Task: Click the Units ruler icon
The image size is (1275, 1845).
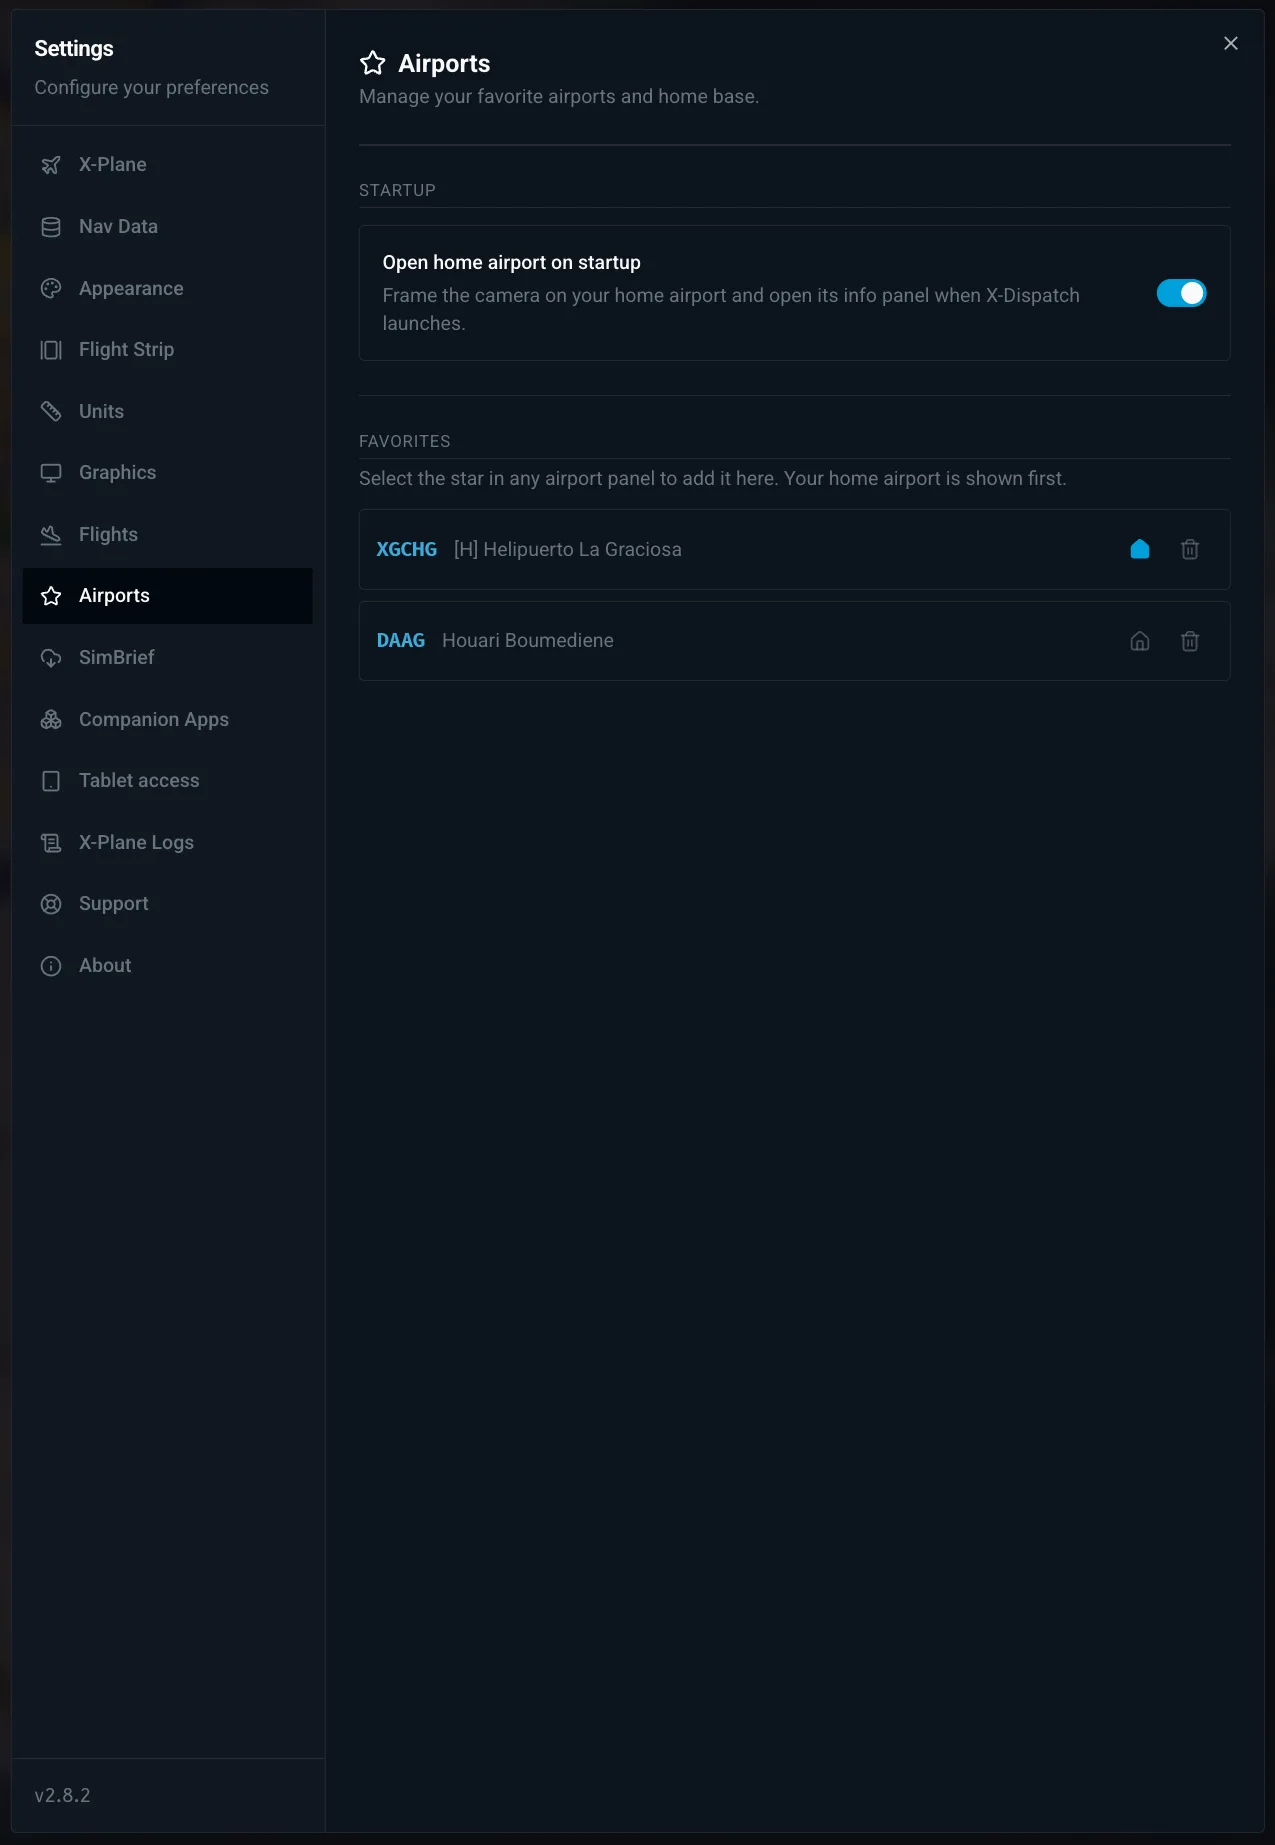Action: pos(51,411)
